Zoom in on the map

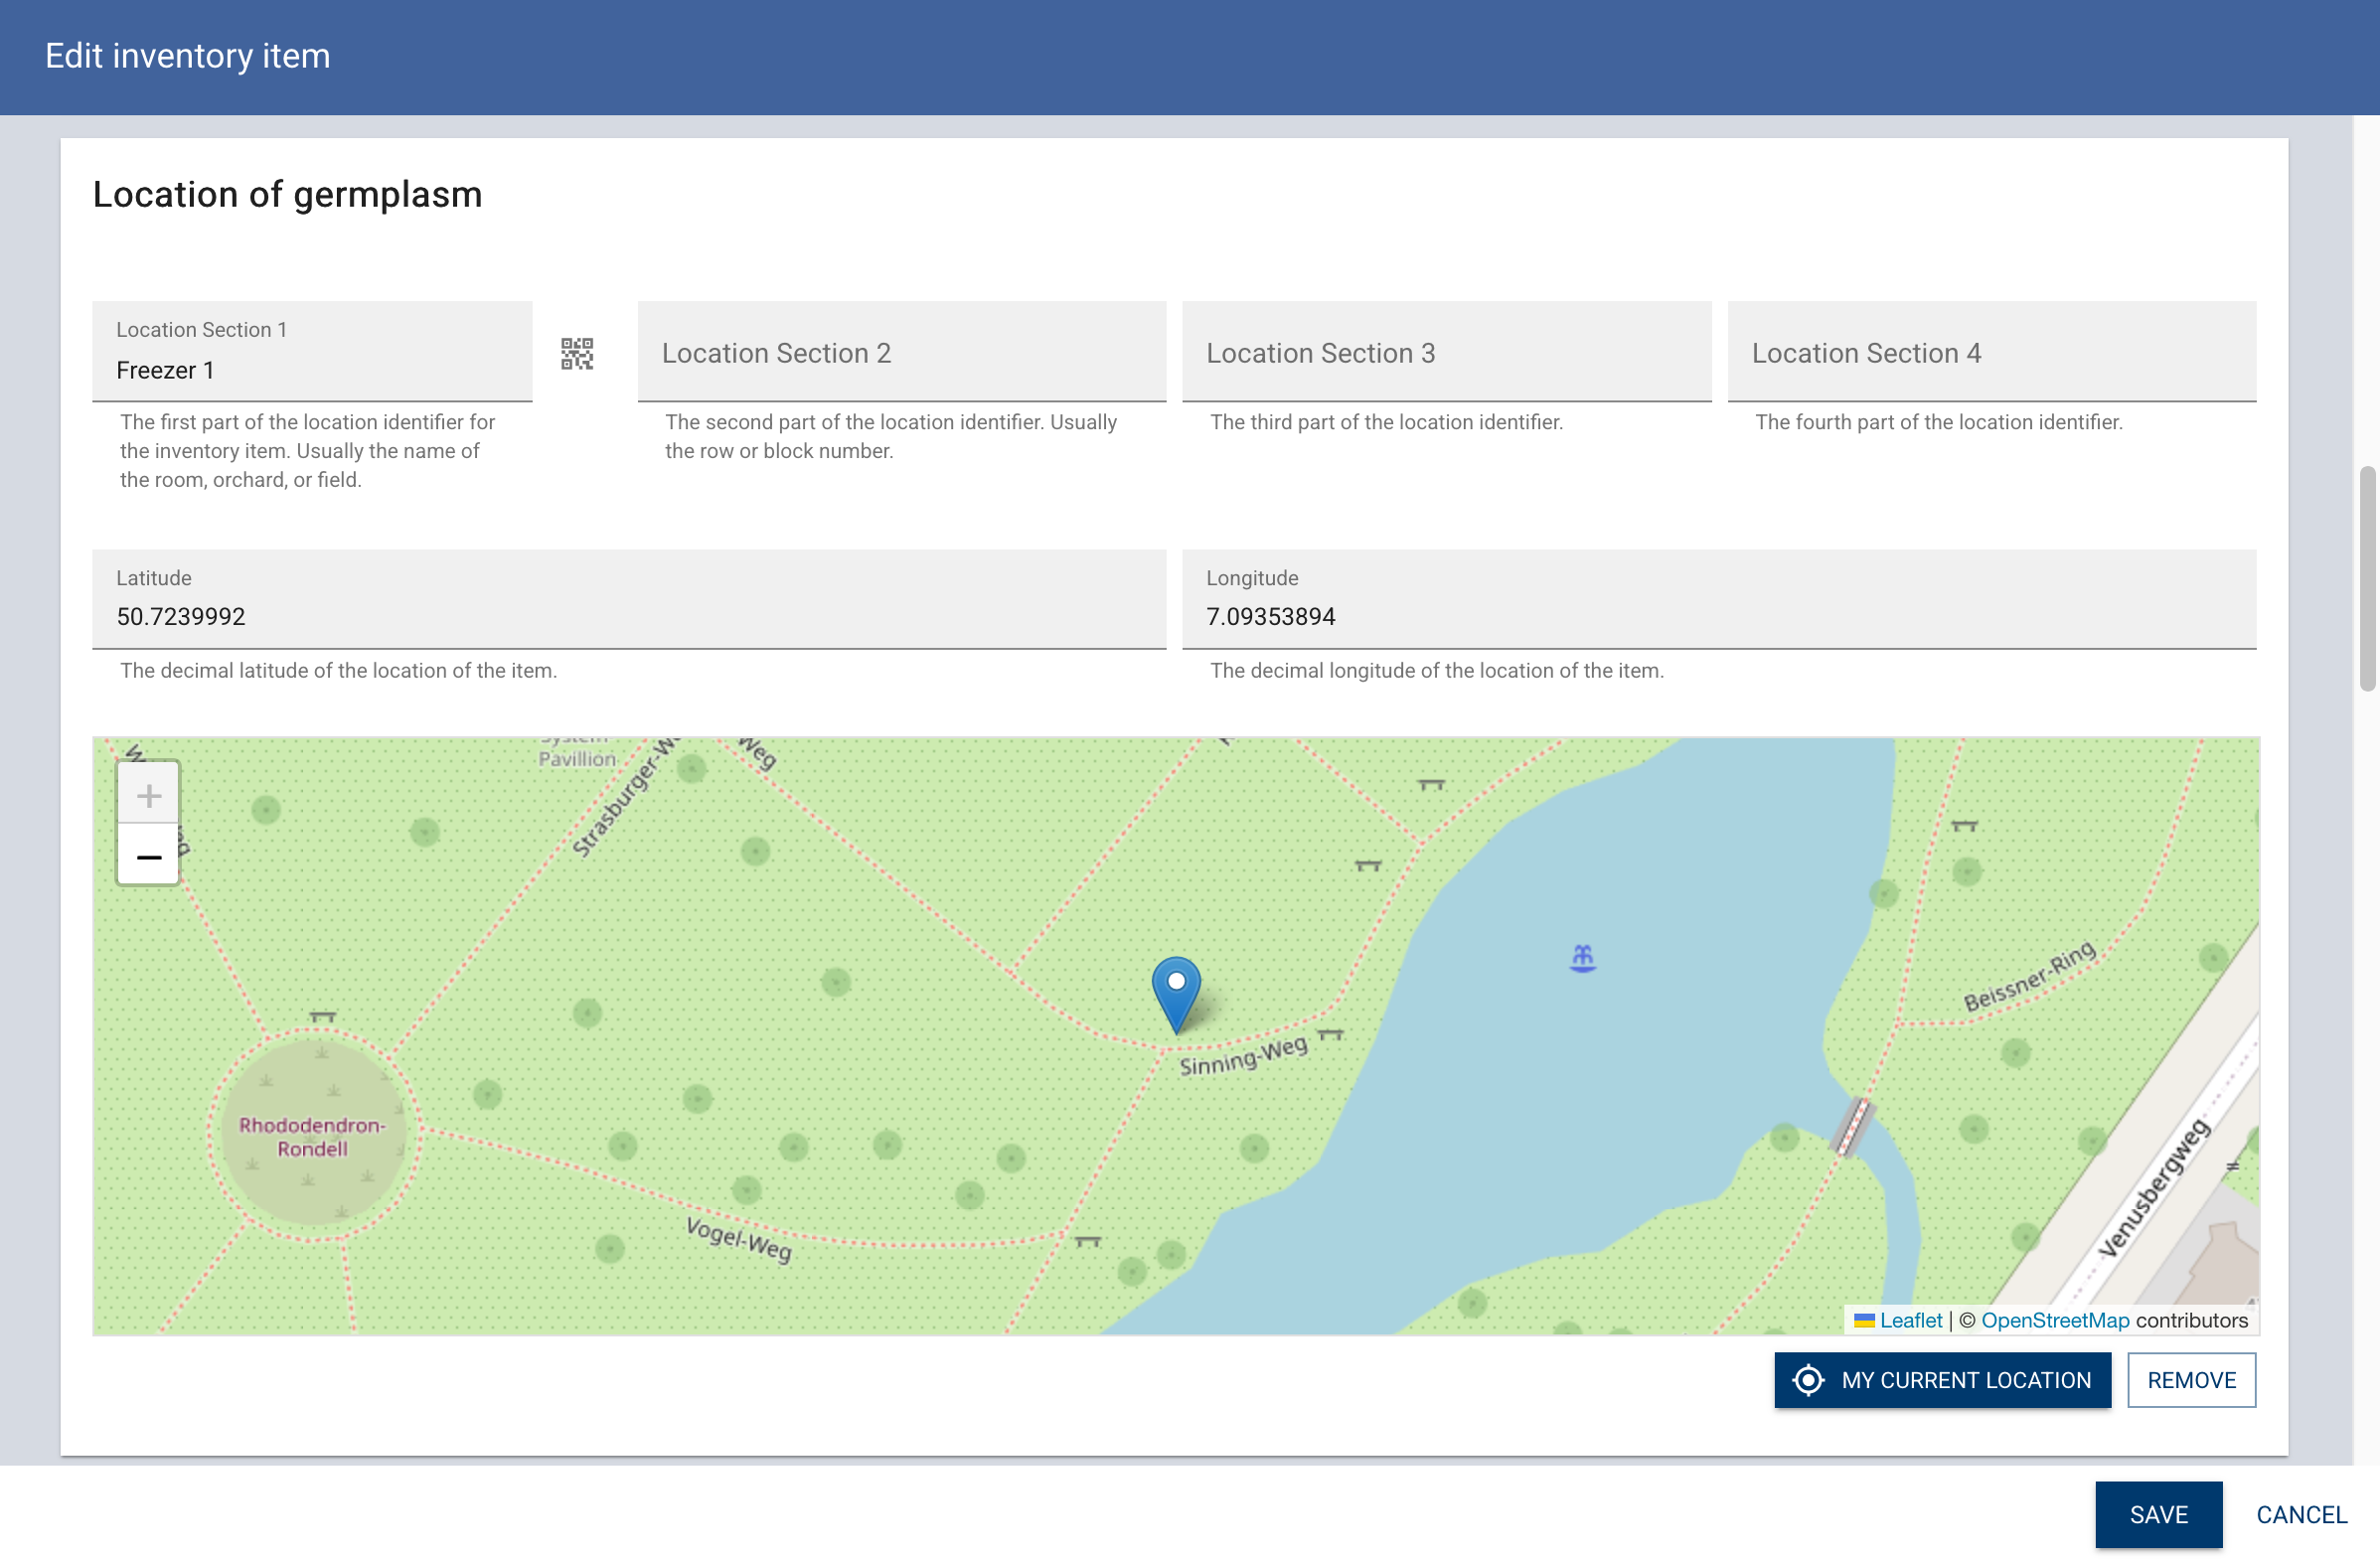point(149,795)
